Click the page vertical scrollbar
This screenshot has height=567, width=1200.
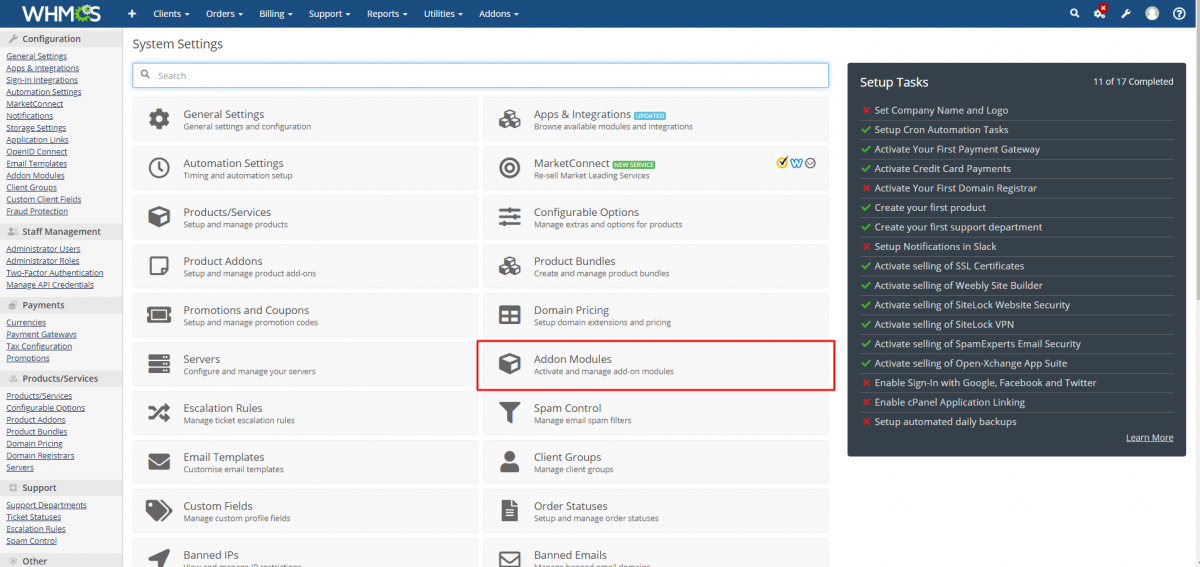coord(1195,150)
